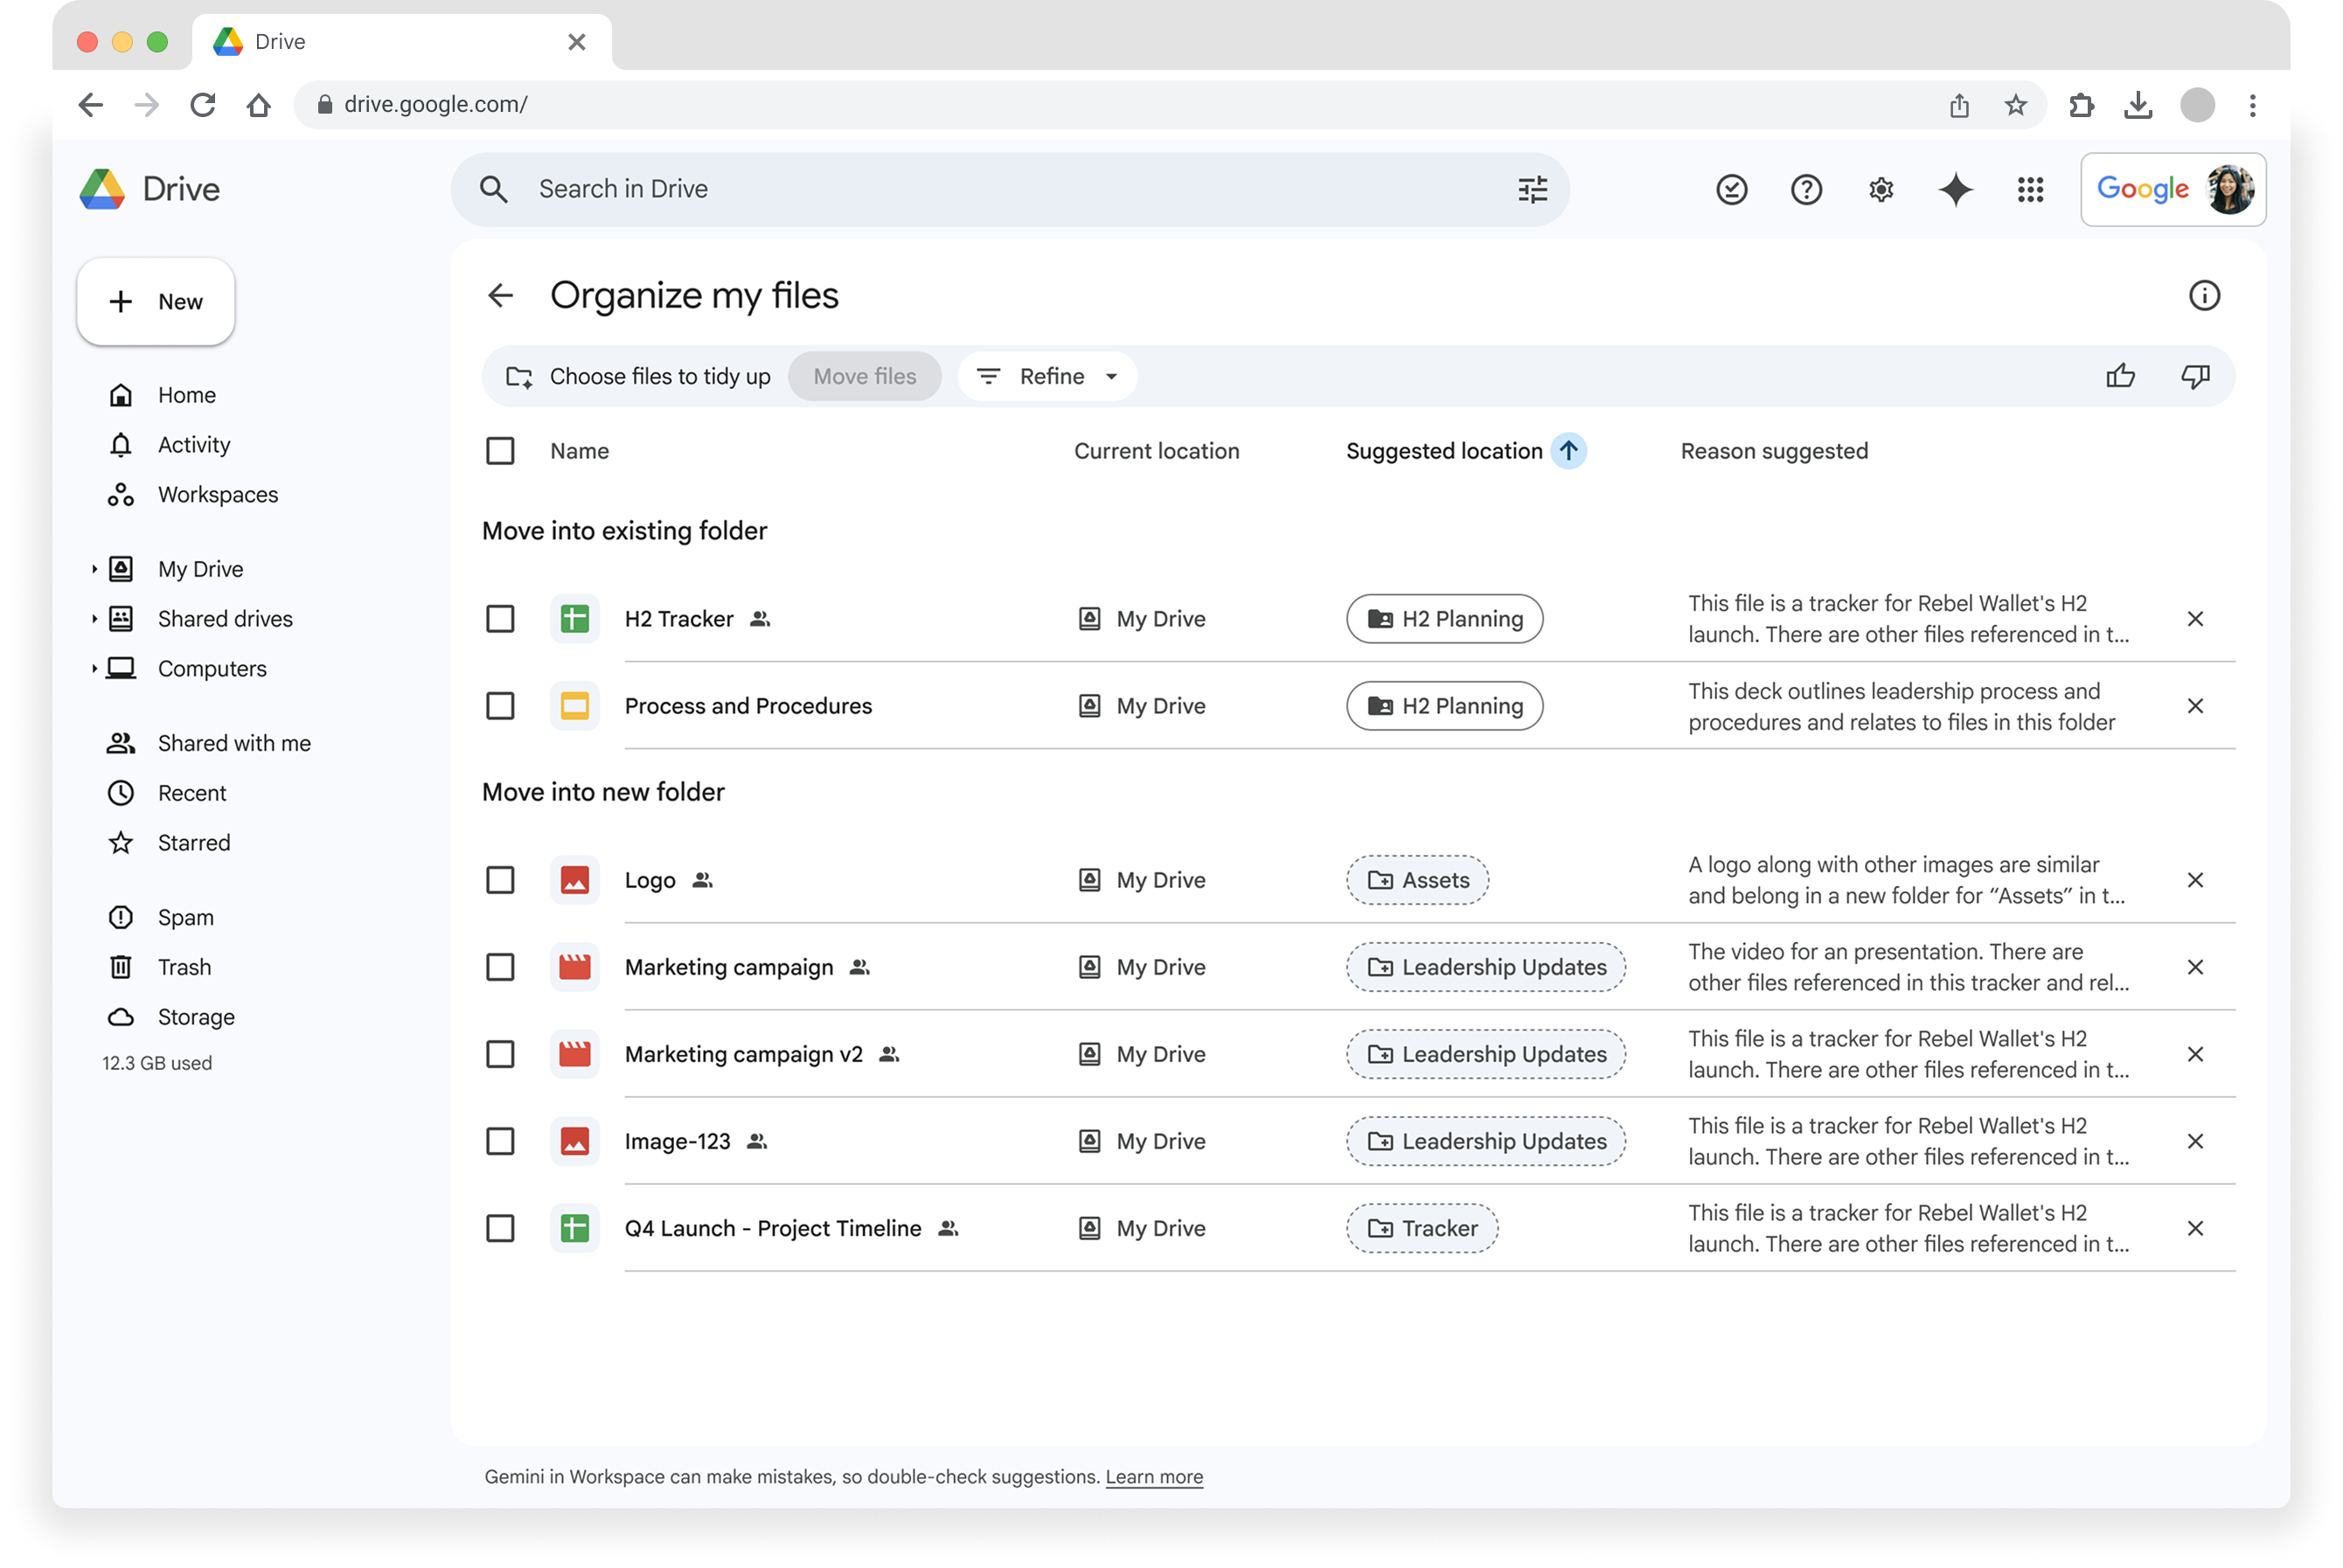Select the checkbox next to Logo
This screenshot has height=1568, width=2343.
(500, 880)
